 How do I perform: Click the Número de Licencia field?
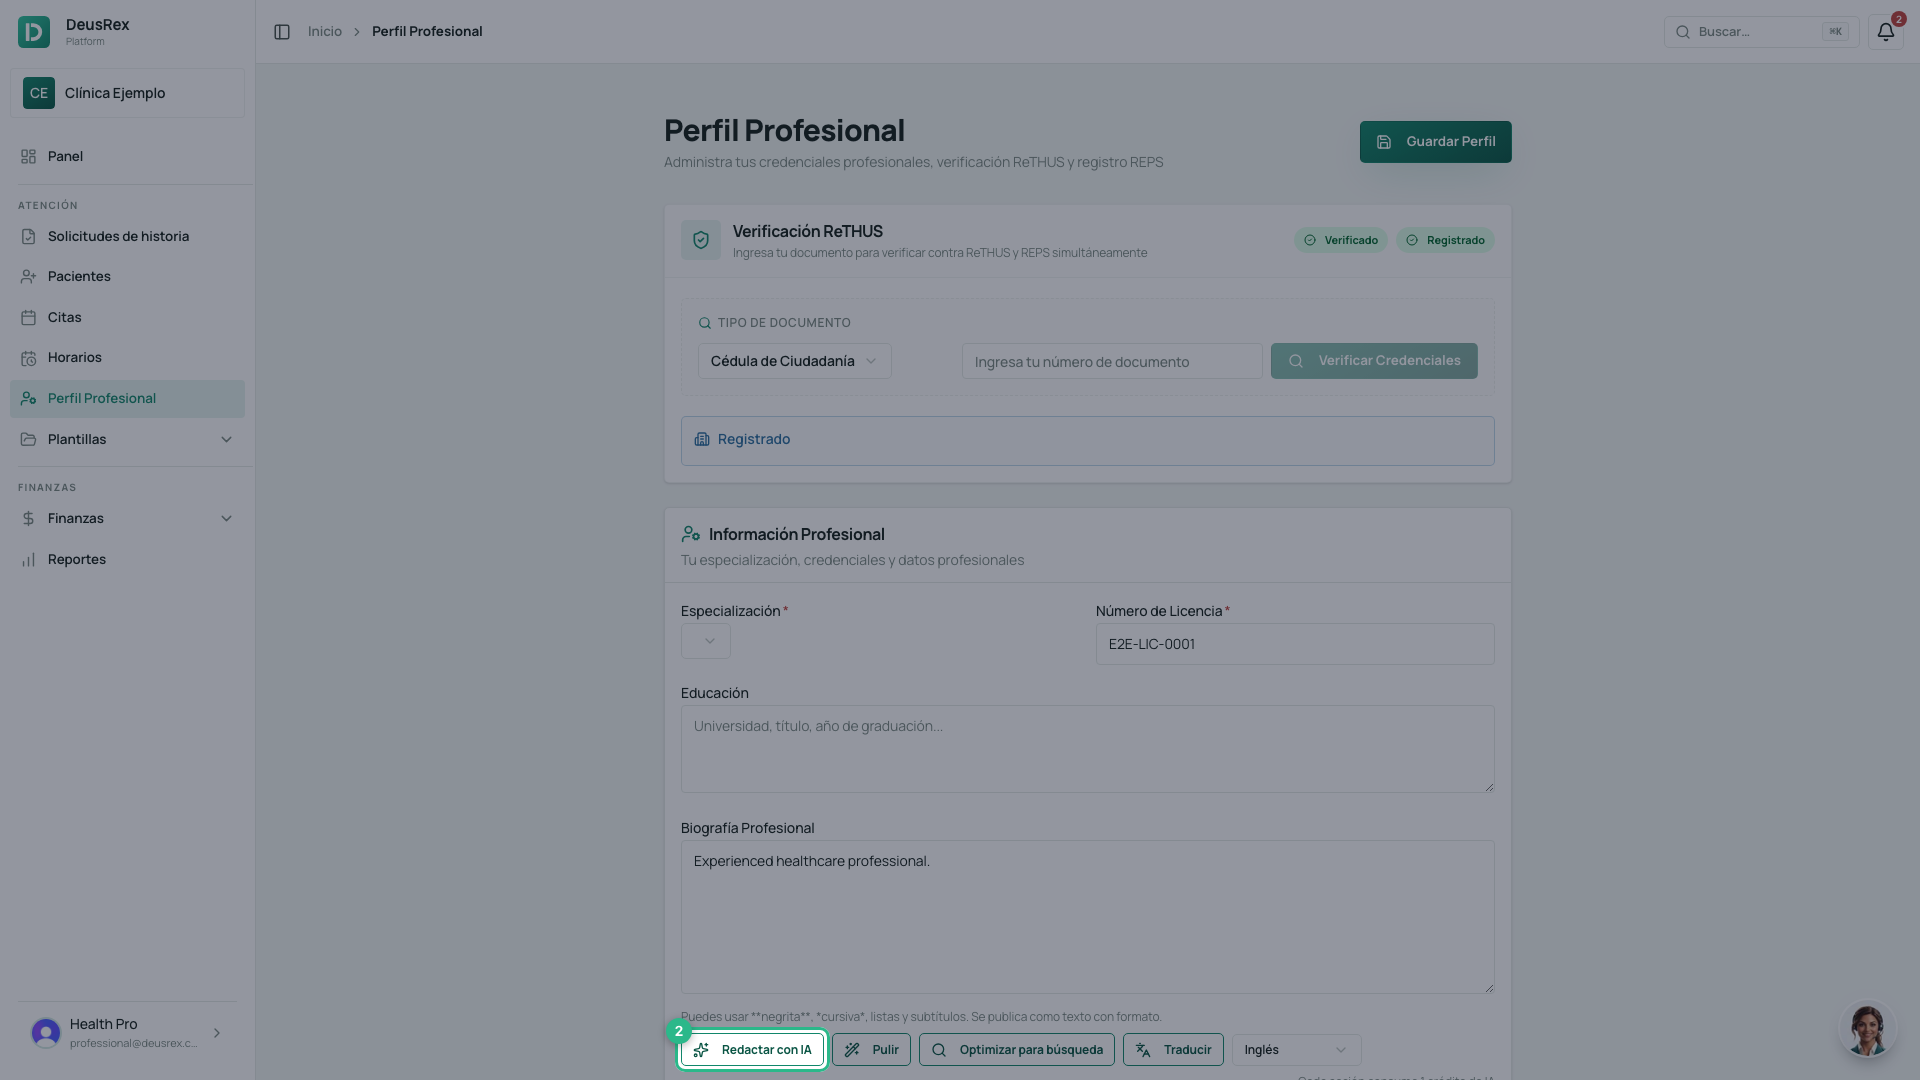(x=1295, y=644)
